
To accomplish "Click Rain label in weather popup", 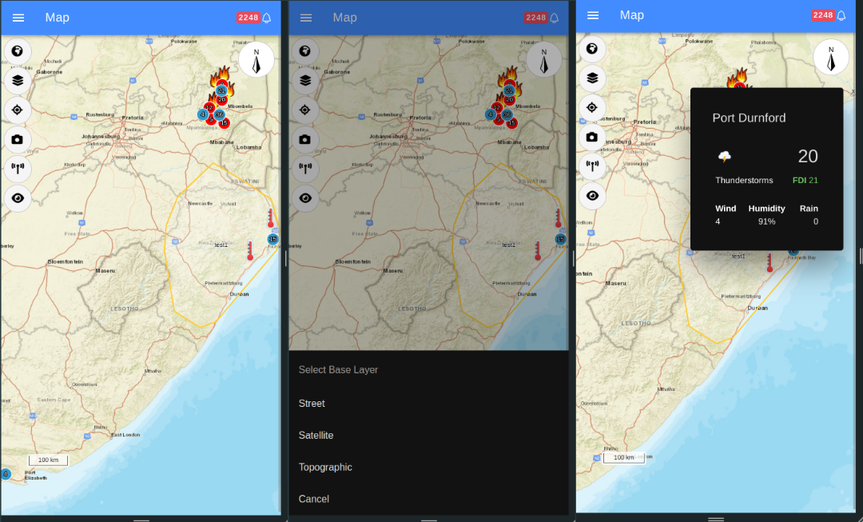I will (x=809, y=208).
